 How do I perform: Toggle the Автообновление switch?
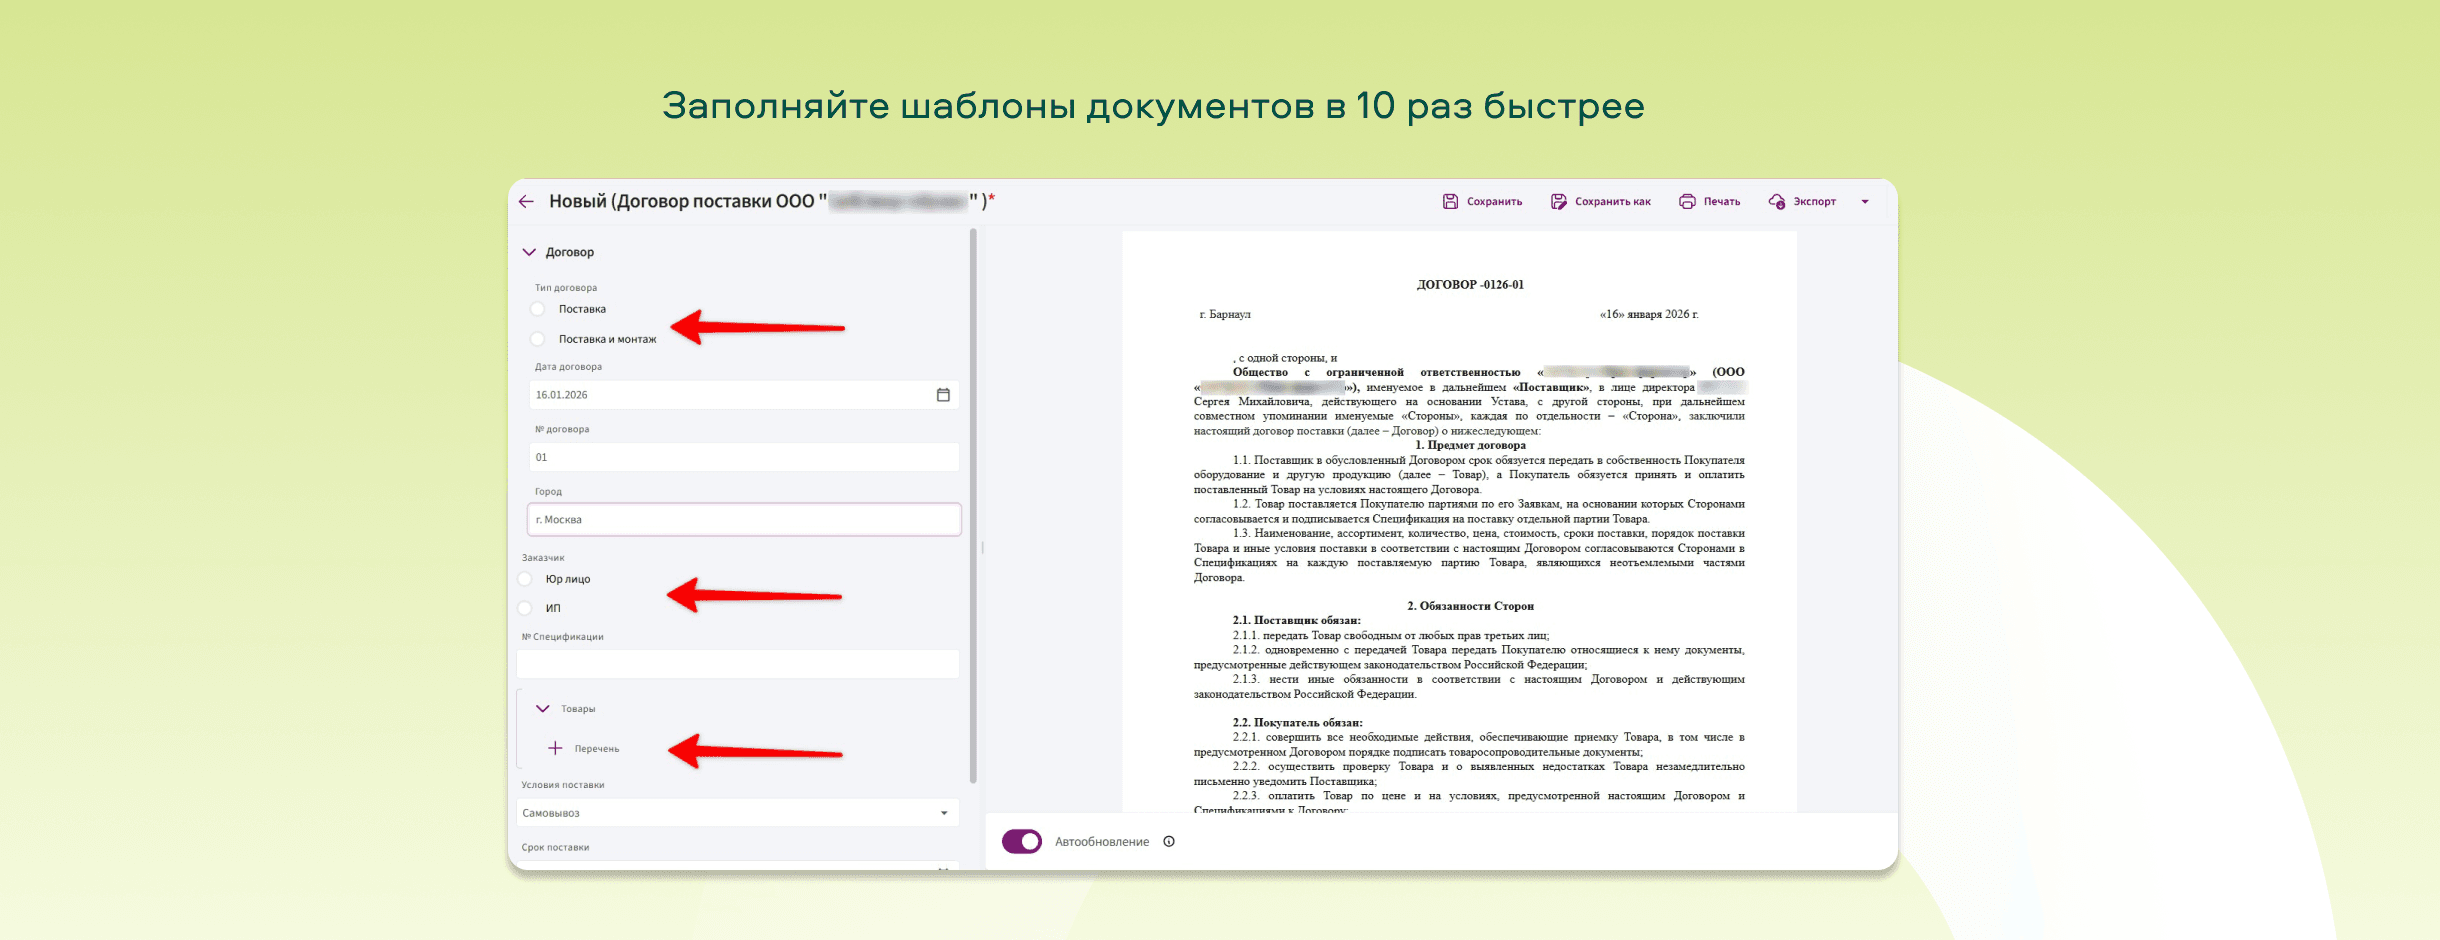[x=1022, y=842]
